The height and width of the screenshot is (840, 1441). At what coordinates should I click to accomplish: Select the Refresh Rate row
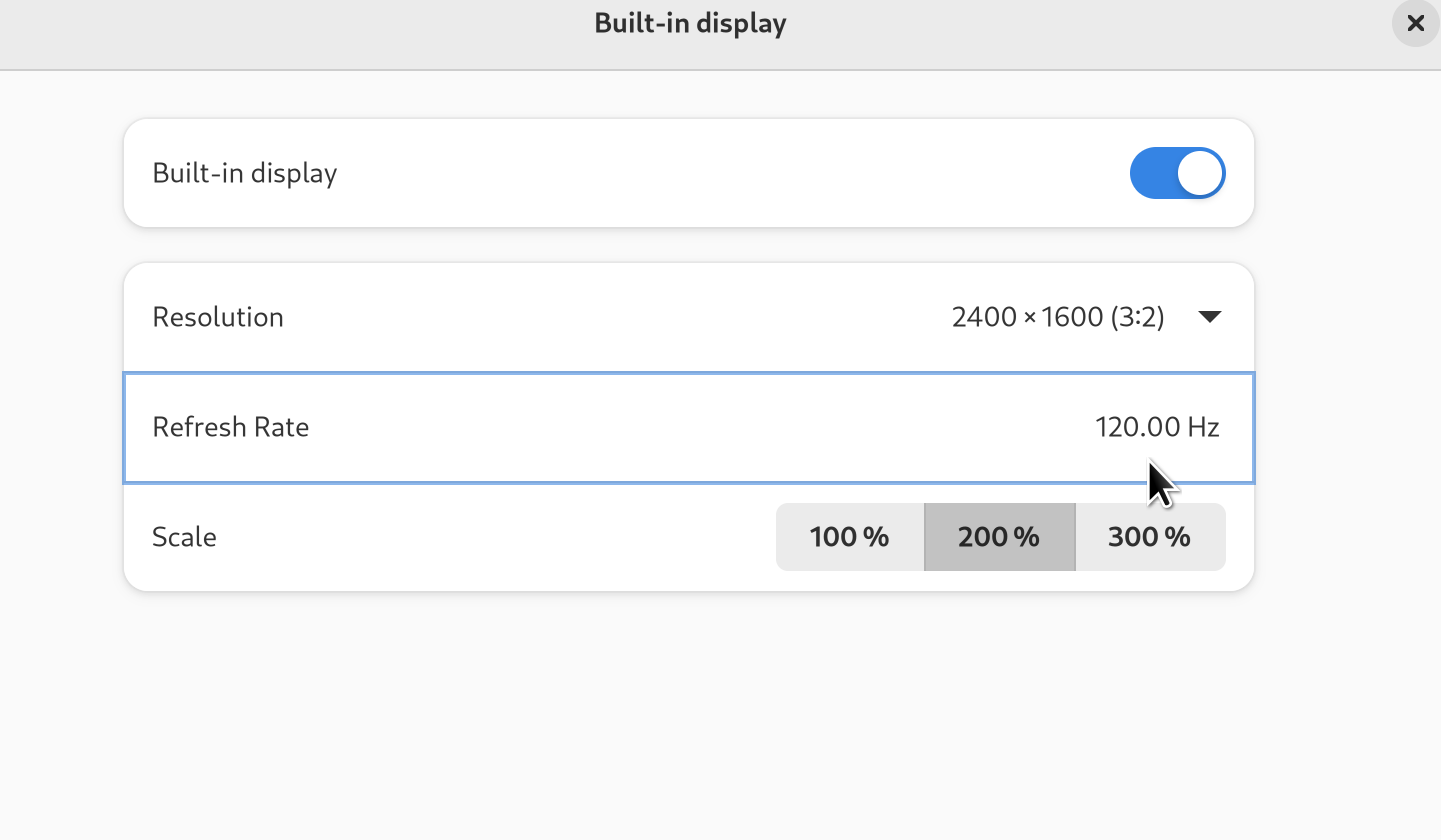(x=690, y=427)
